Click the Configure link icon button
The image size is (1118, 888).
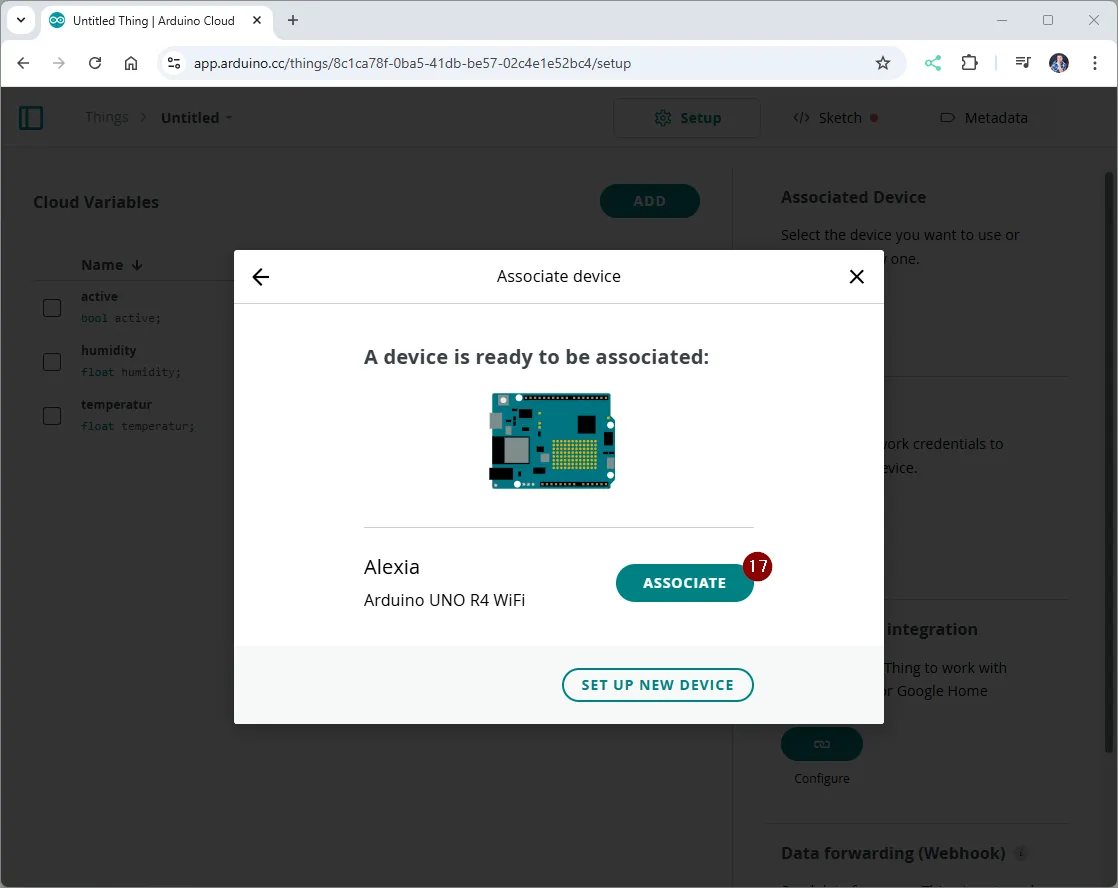point(821,744)
